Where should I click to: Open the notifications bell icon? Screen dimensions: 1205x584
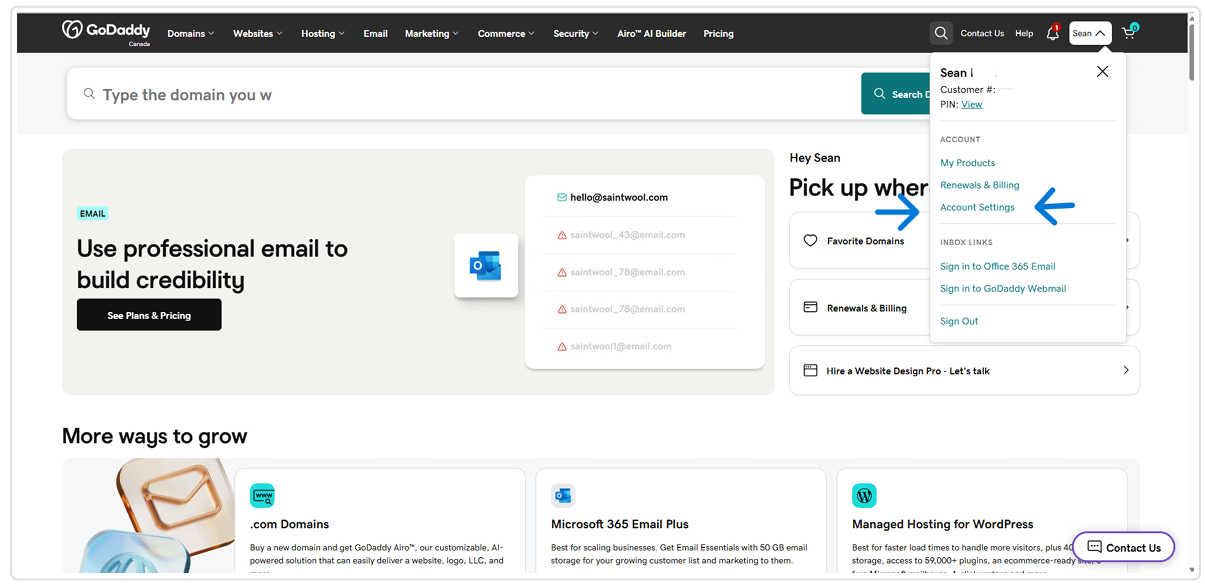coord(1053,33)
